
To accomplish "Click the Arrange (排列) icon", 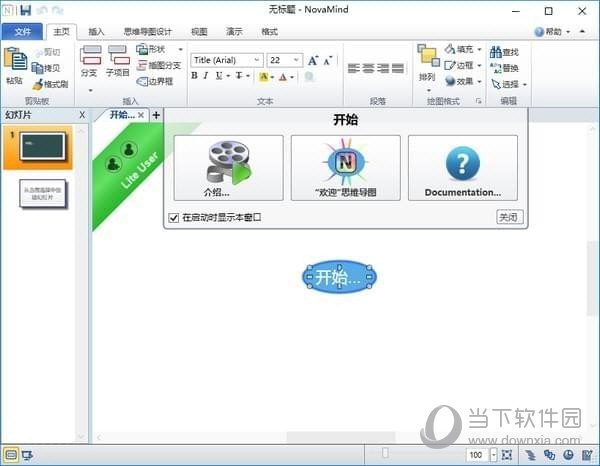I will (428, 56).
